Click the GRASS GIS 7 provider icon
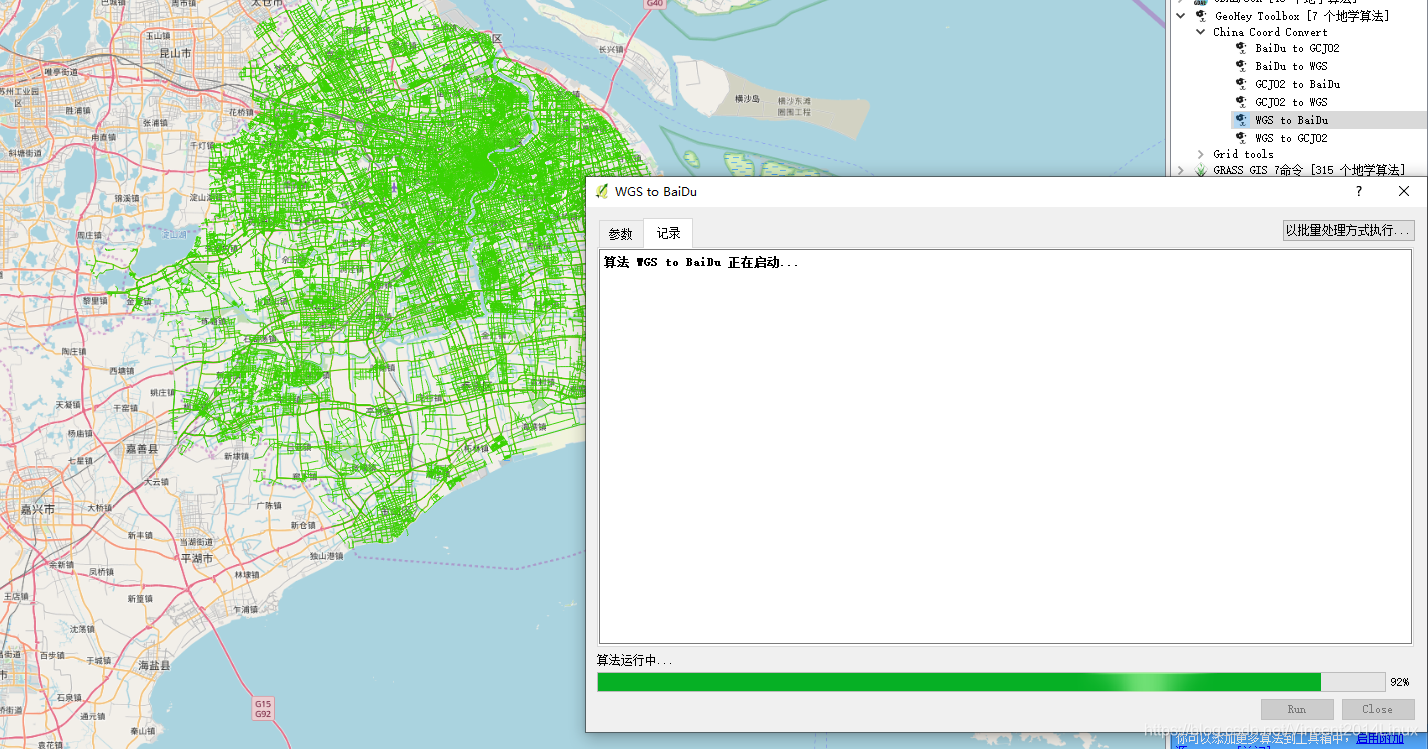 (1201, 170)
